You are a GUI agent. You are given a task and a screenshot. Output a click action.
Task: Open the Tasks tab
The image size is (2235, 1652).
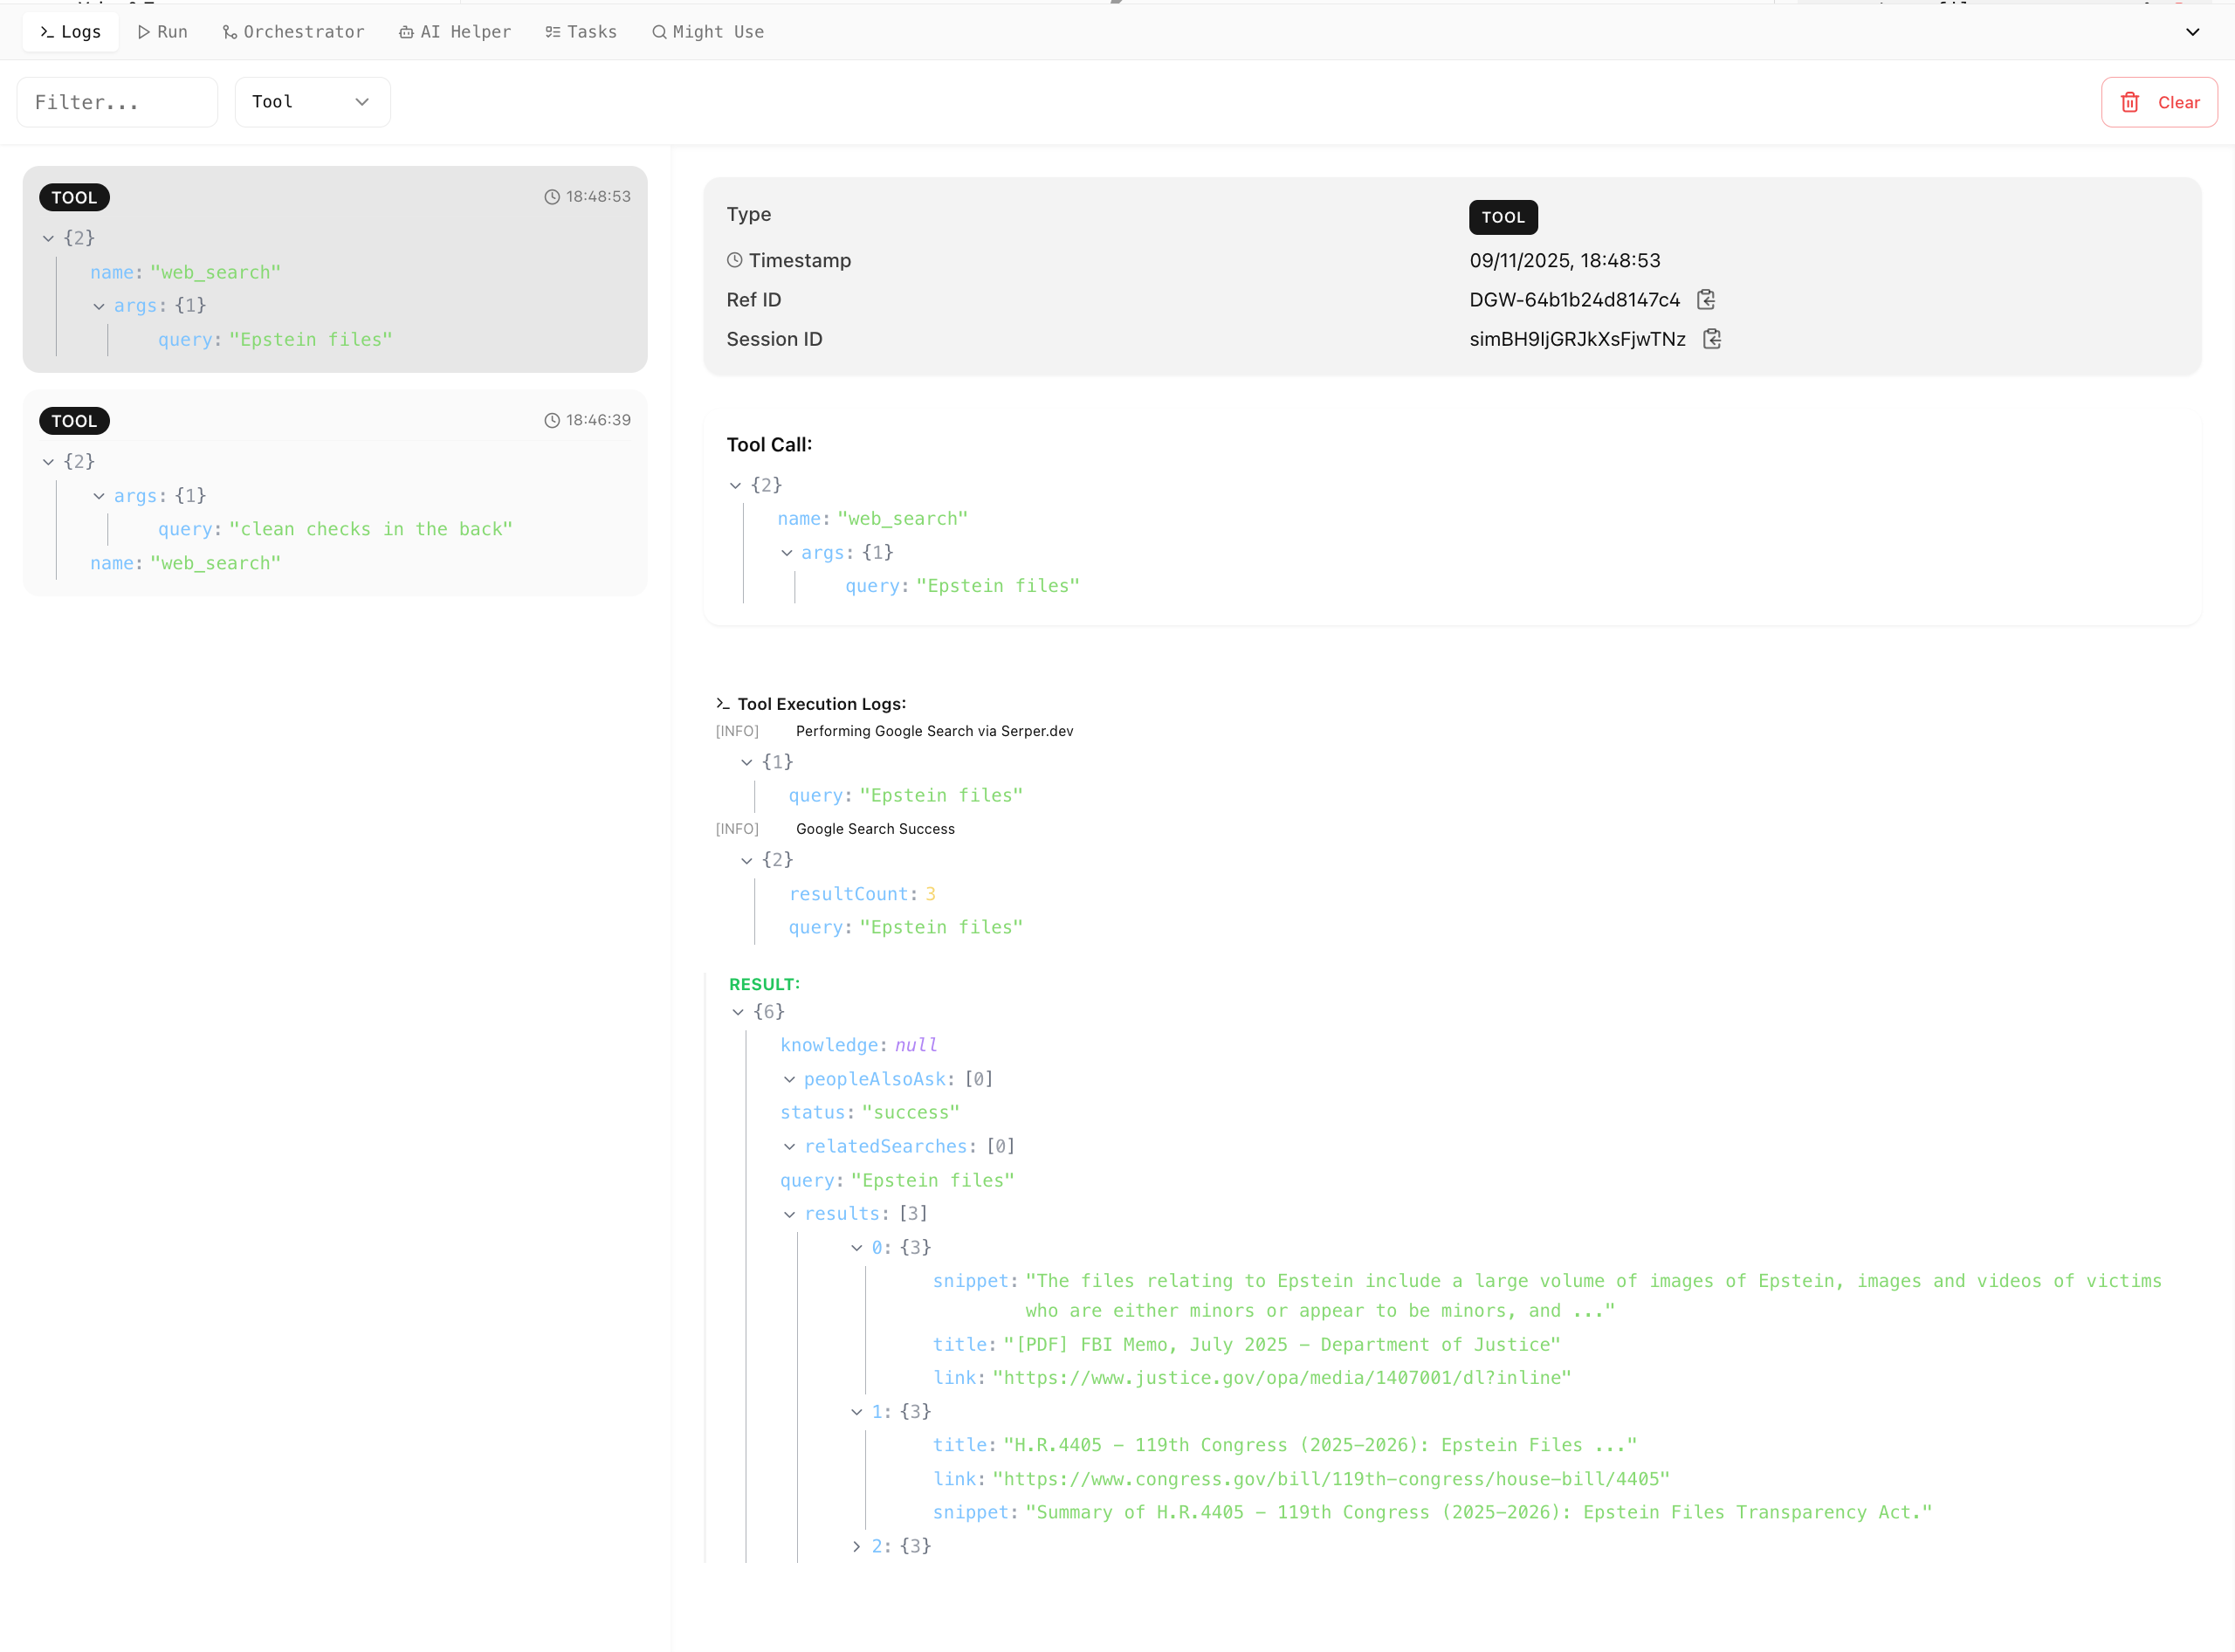(x=581, y=32)
